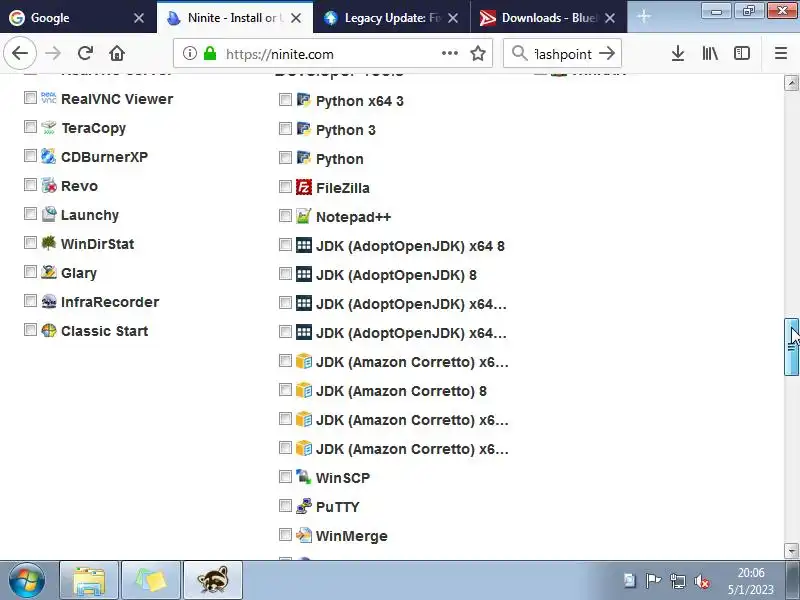The width and height of the screenshot is (800, 600).
Task: Open the Firefox downloads arrow icon
Action: [678, 53]
